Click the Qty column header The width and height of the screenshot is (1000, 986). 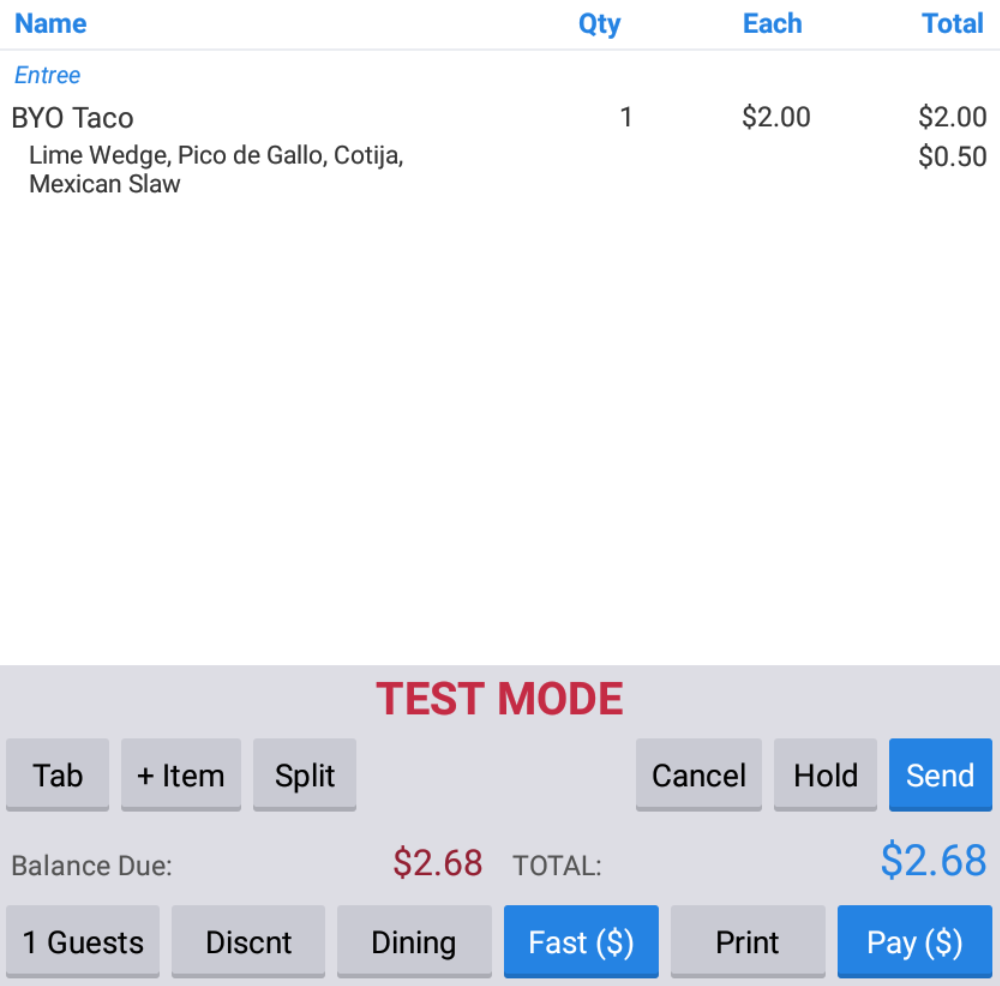coord(599,24)
